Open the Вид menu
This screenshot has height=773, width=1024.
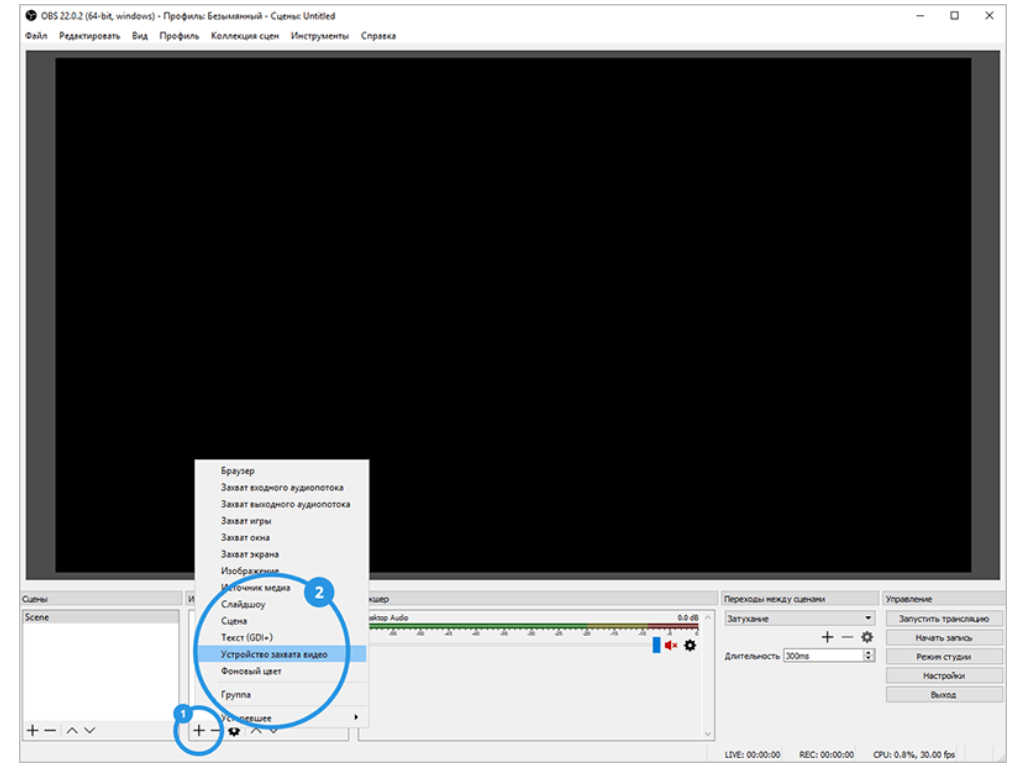click(x=140, y=36)
